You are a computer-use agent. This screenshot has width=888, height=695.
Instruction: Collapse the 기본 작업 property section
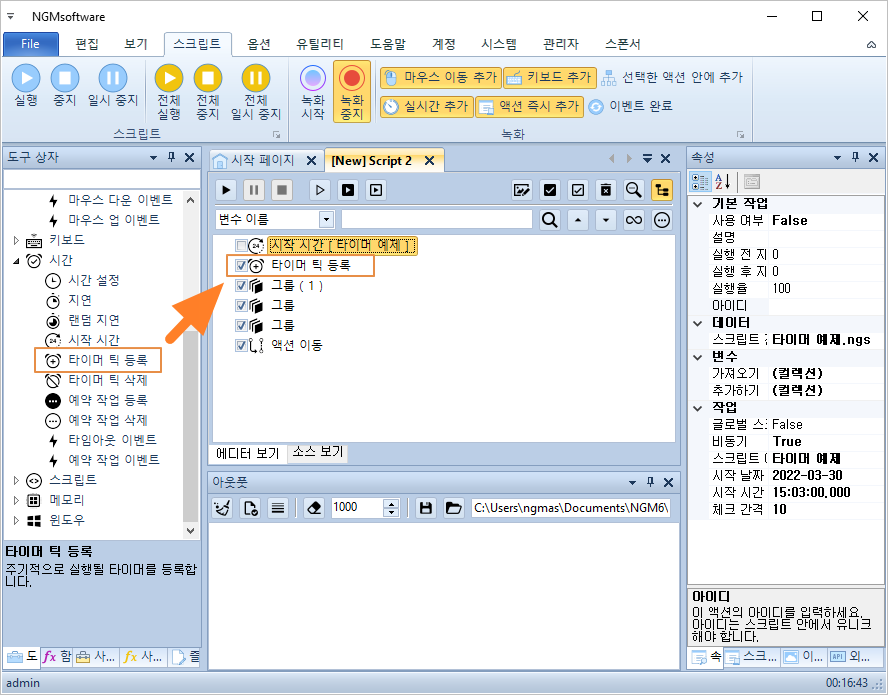coord(698,204)
